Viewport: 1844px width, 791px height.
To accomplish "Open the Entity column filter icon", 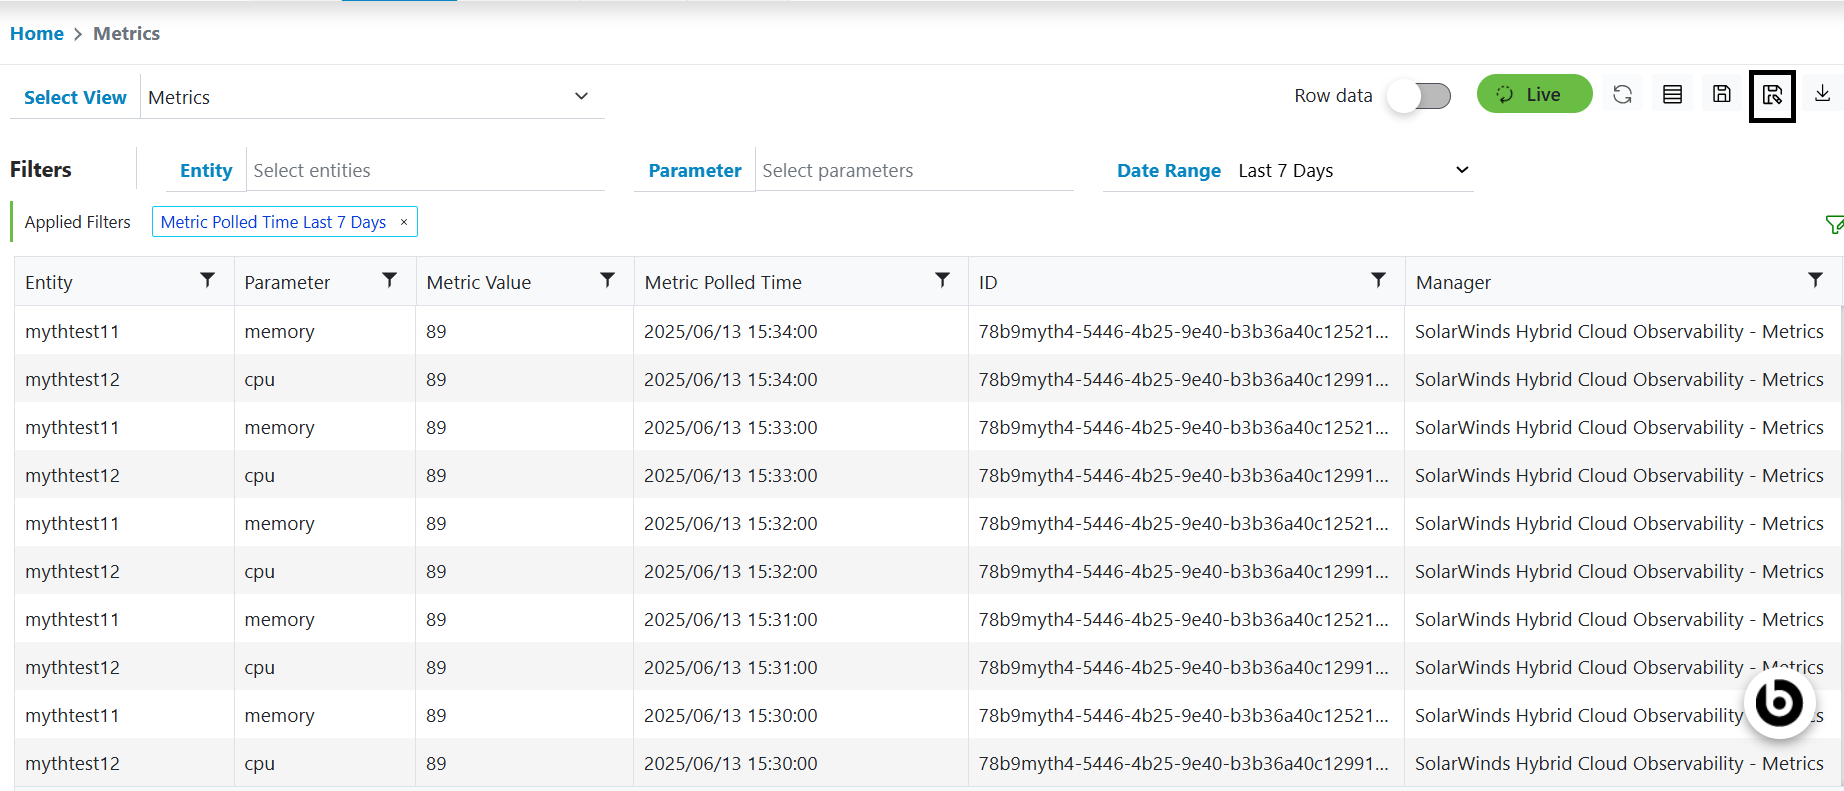I will [x=207, y=281].
